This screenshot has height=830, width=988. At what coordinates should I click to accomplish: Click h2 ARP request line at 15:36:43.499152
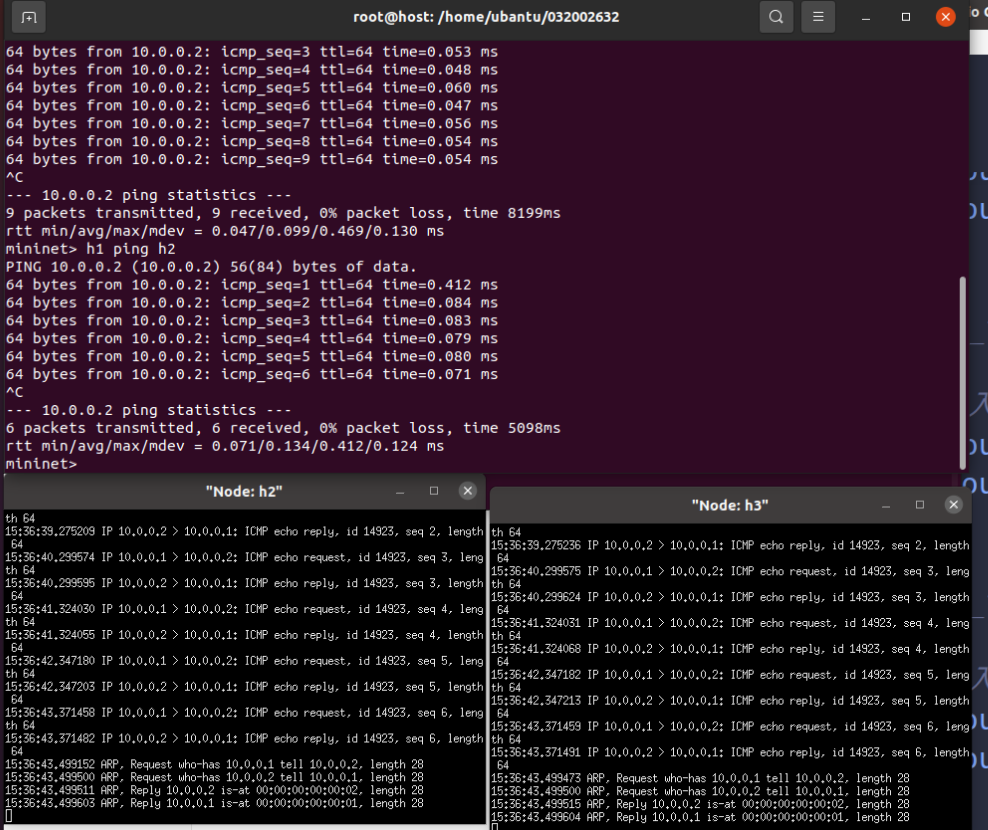pos(214,764)
